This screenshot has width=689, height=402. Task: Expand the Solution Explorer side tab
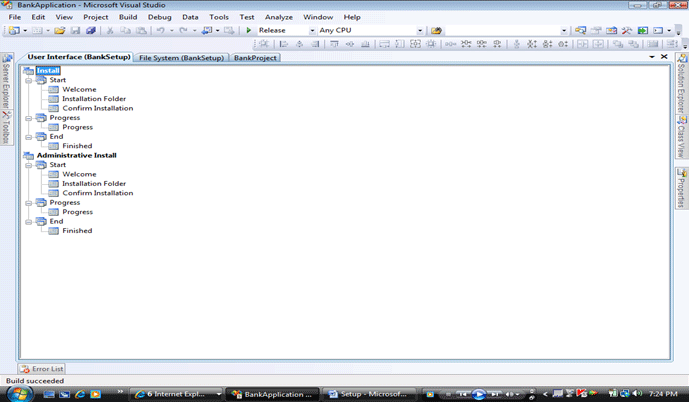point(682,83)
